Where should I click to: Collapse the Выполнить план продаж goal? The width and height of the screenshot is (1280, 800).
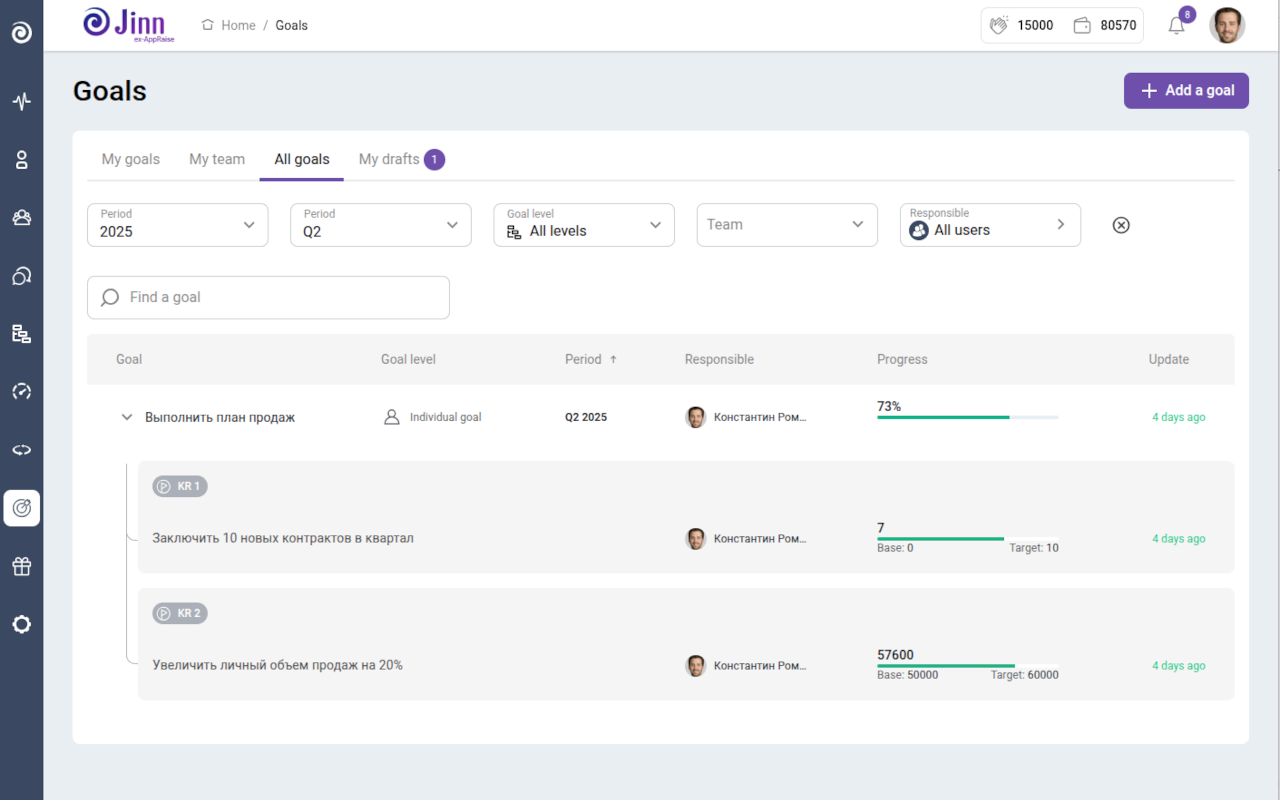pos(127,417)
